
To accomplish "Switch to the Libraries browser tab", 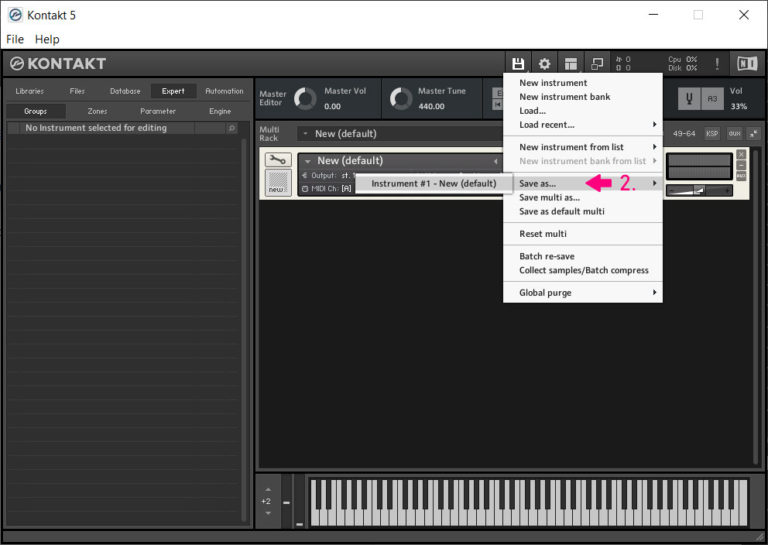I will [30, 91].
